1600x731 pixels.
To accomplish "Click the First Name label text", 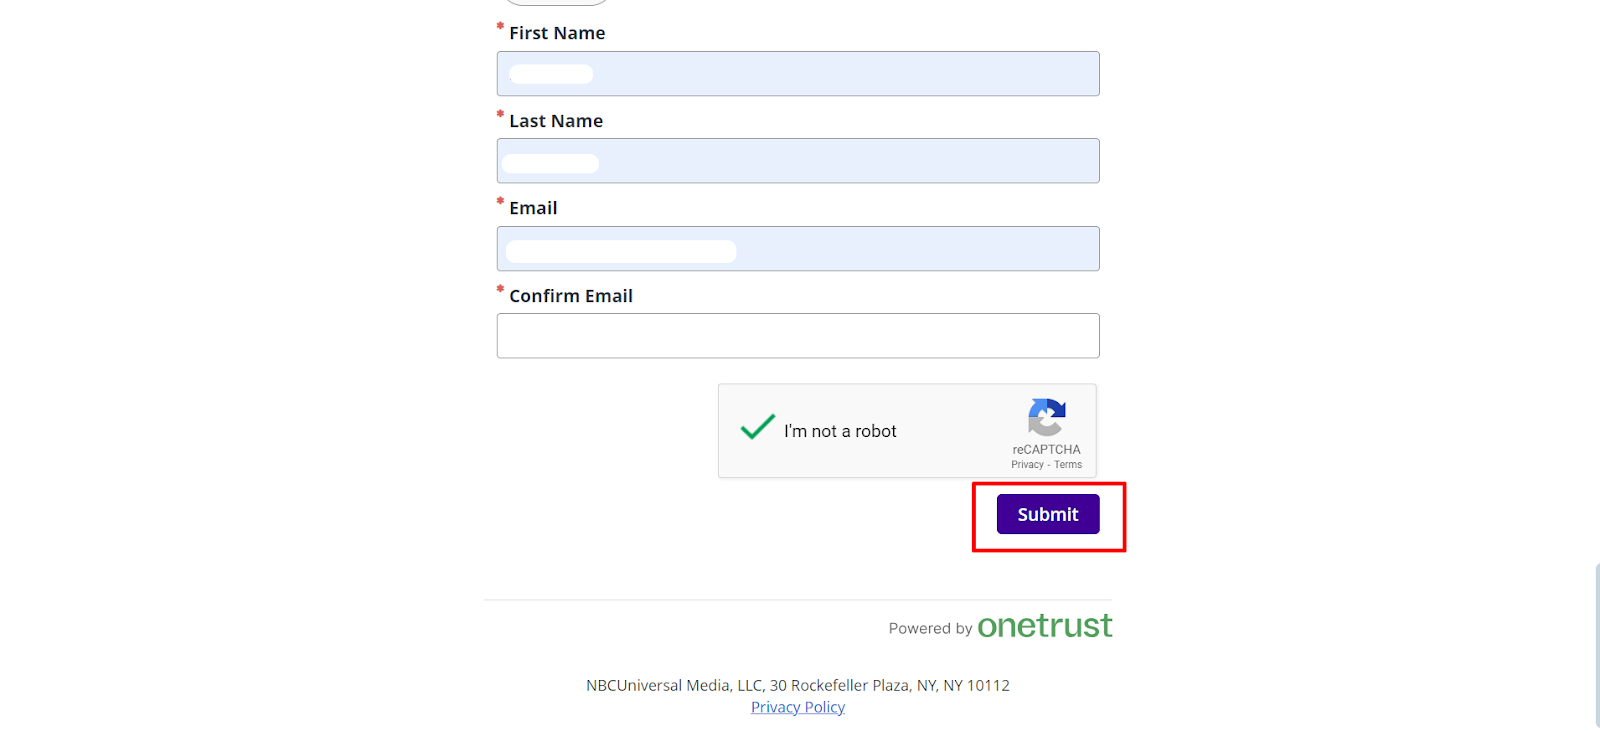I will (x=557, y=33).
